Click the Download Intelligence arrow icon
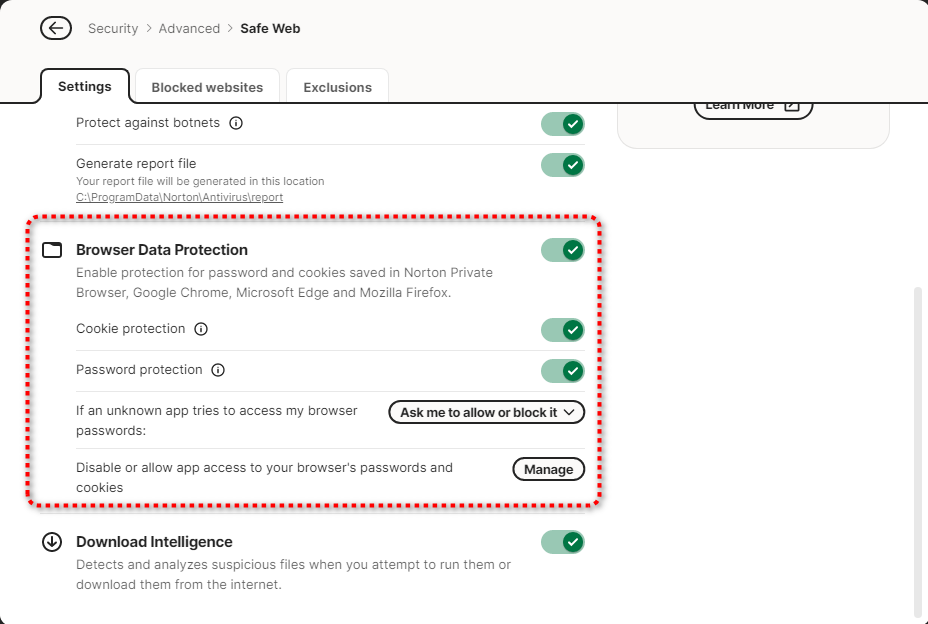This screenshot has width=928, height=624. [x=52, y=542]
